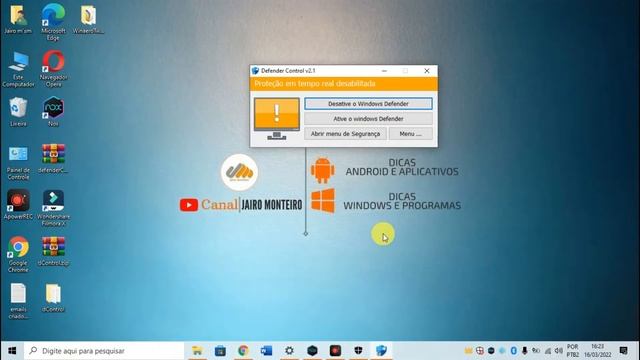The width and height of the screenshot is (640, 360).
Task: Open the Menu ... button in Defender Control
Action: [411, 133]
